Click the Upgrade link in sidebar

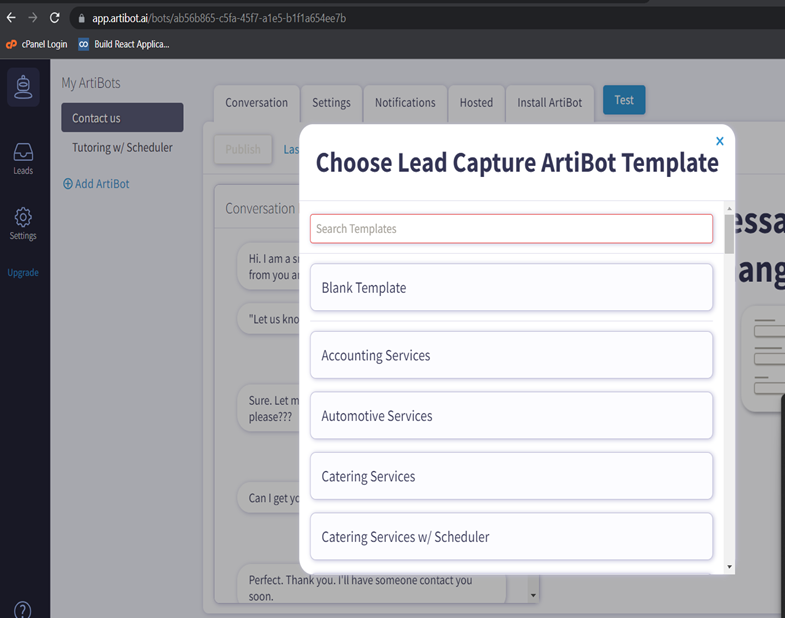click(x=23, y=273)
